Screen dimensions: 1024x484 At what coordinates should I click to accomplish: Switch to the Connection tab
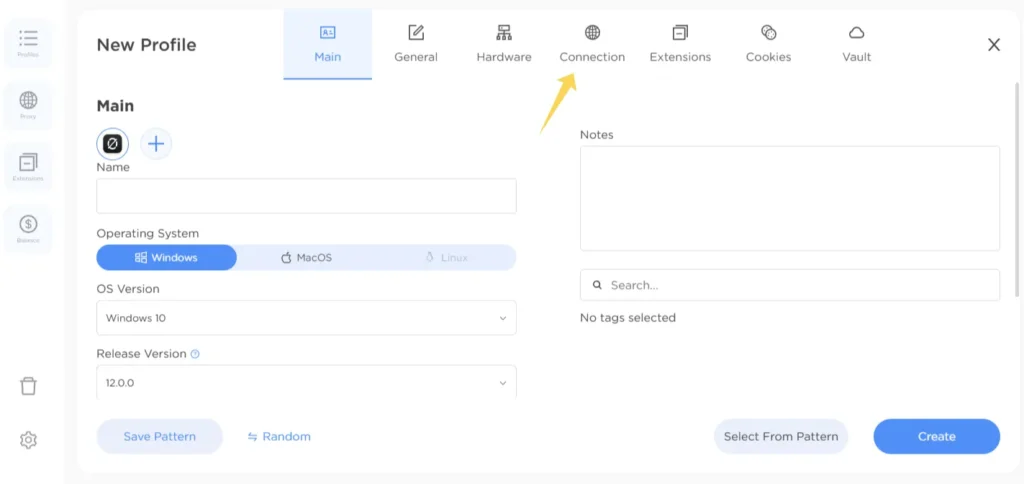[x=592, y=44]
